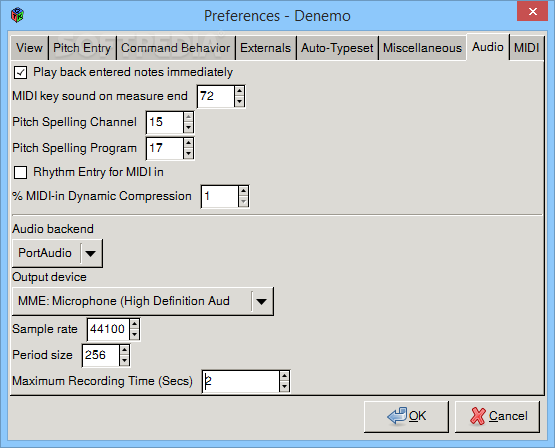Click the MIDI-in Dynamic Compression field
This screenshot has height=448, width=555.
click(219, 196)
